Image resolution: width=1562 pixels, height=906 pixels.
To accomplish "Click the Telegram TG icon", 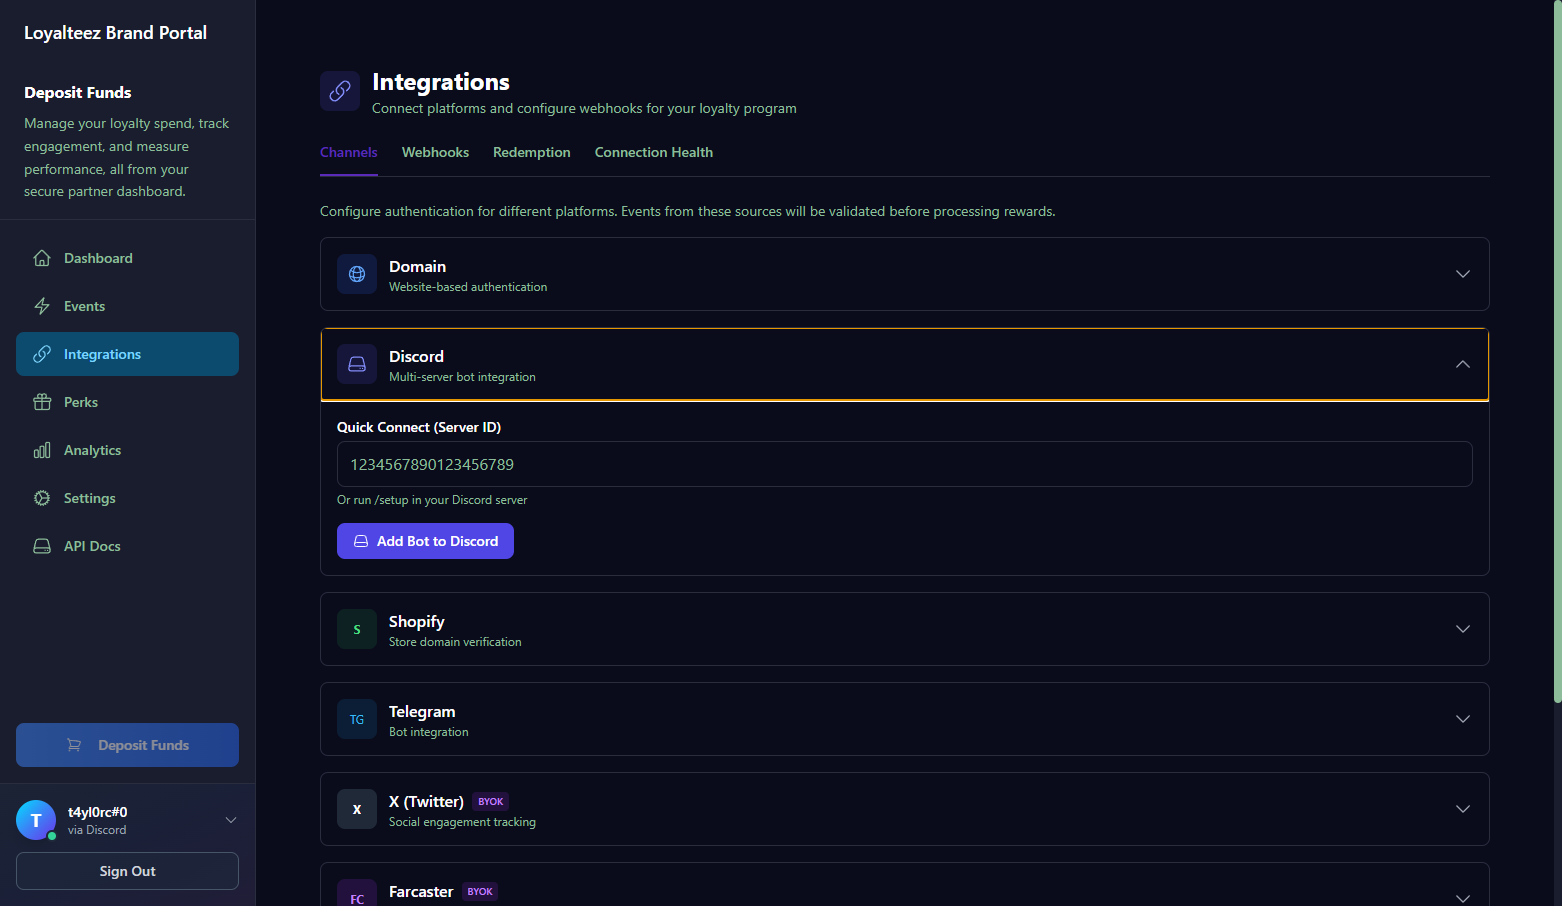I will click(x=356, y=719).
